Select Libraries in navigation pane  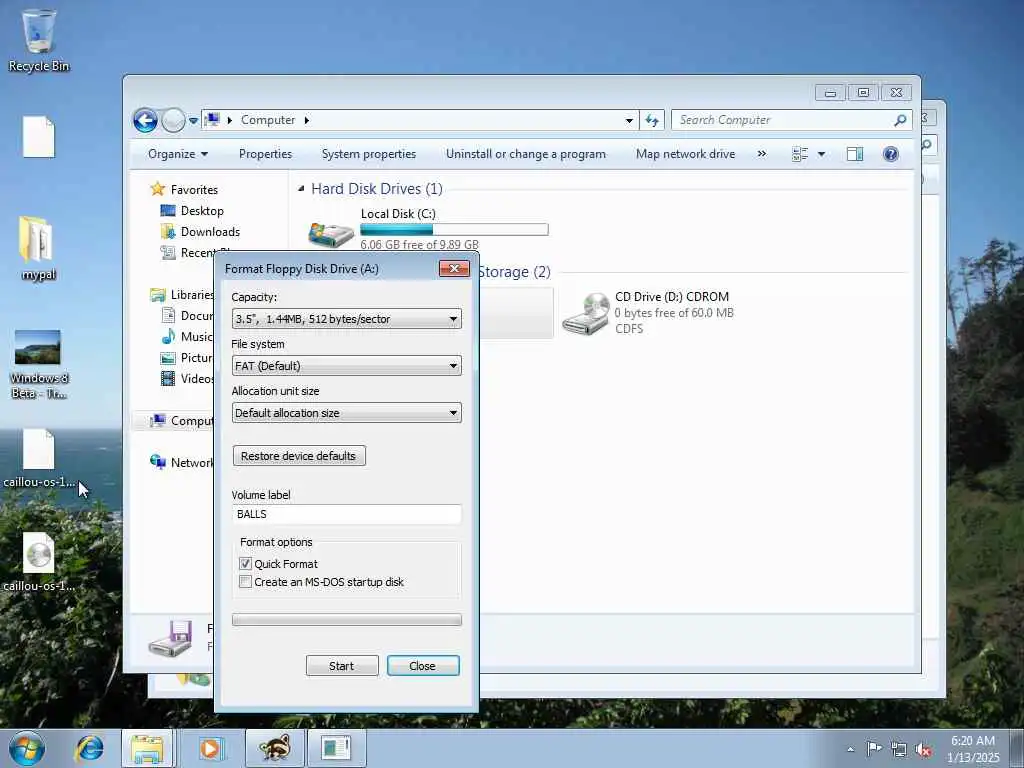tap(191, 295)
